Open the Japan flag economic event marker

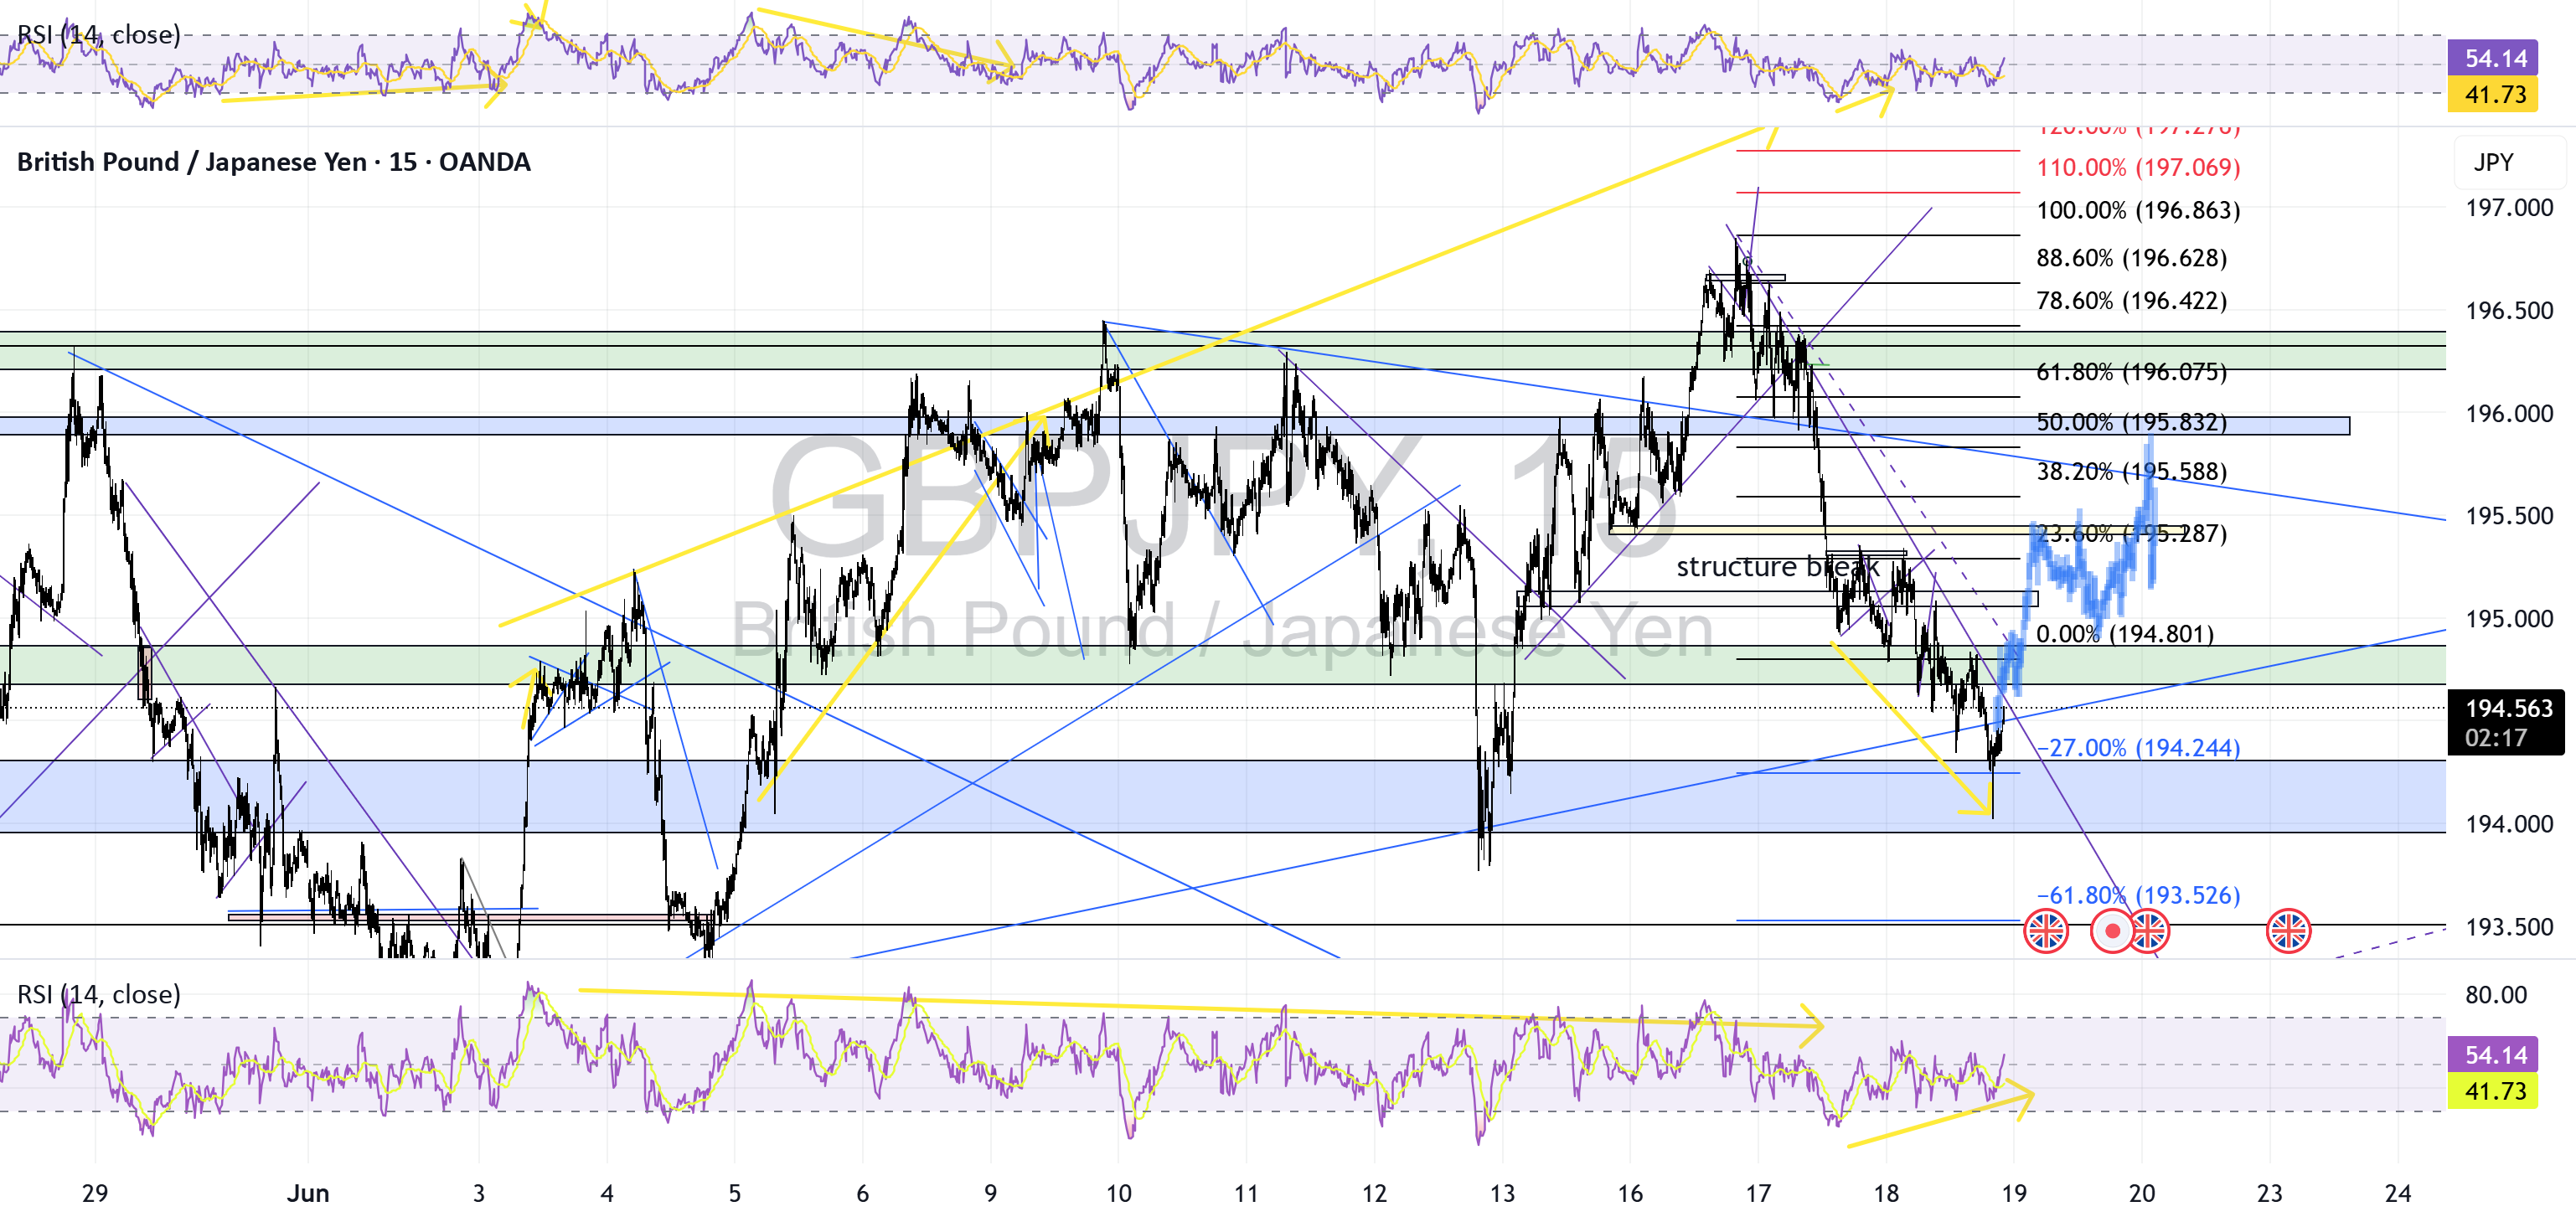[x=2112, y=932]
